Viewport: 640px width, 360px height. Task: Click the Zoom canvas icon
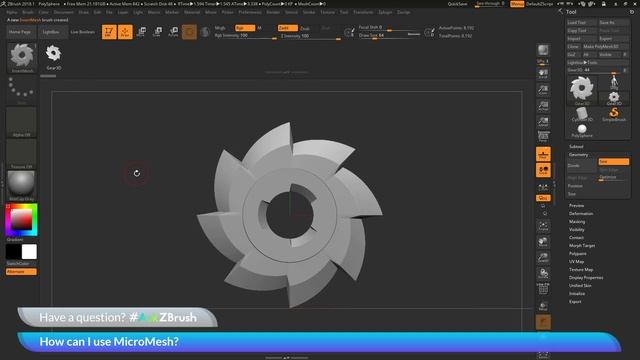point(543,90)
